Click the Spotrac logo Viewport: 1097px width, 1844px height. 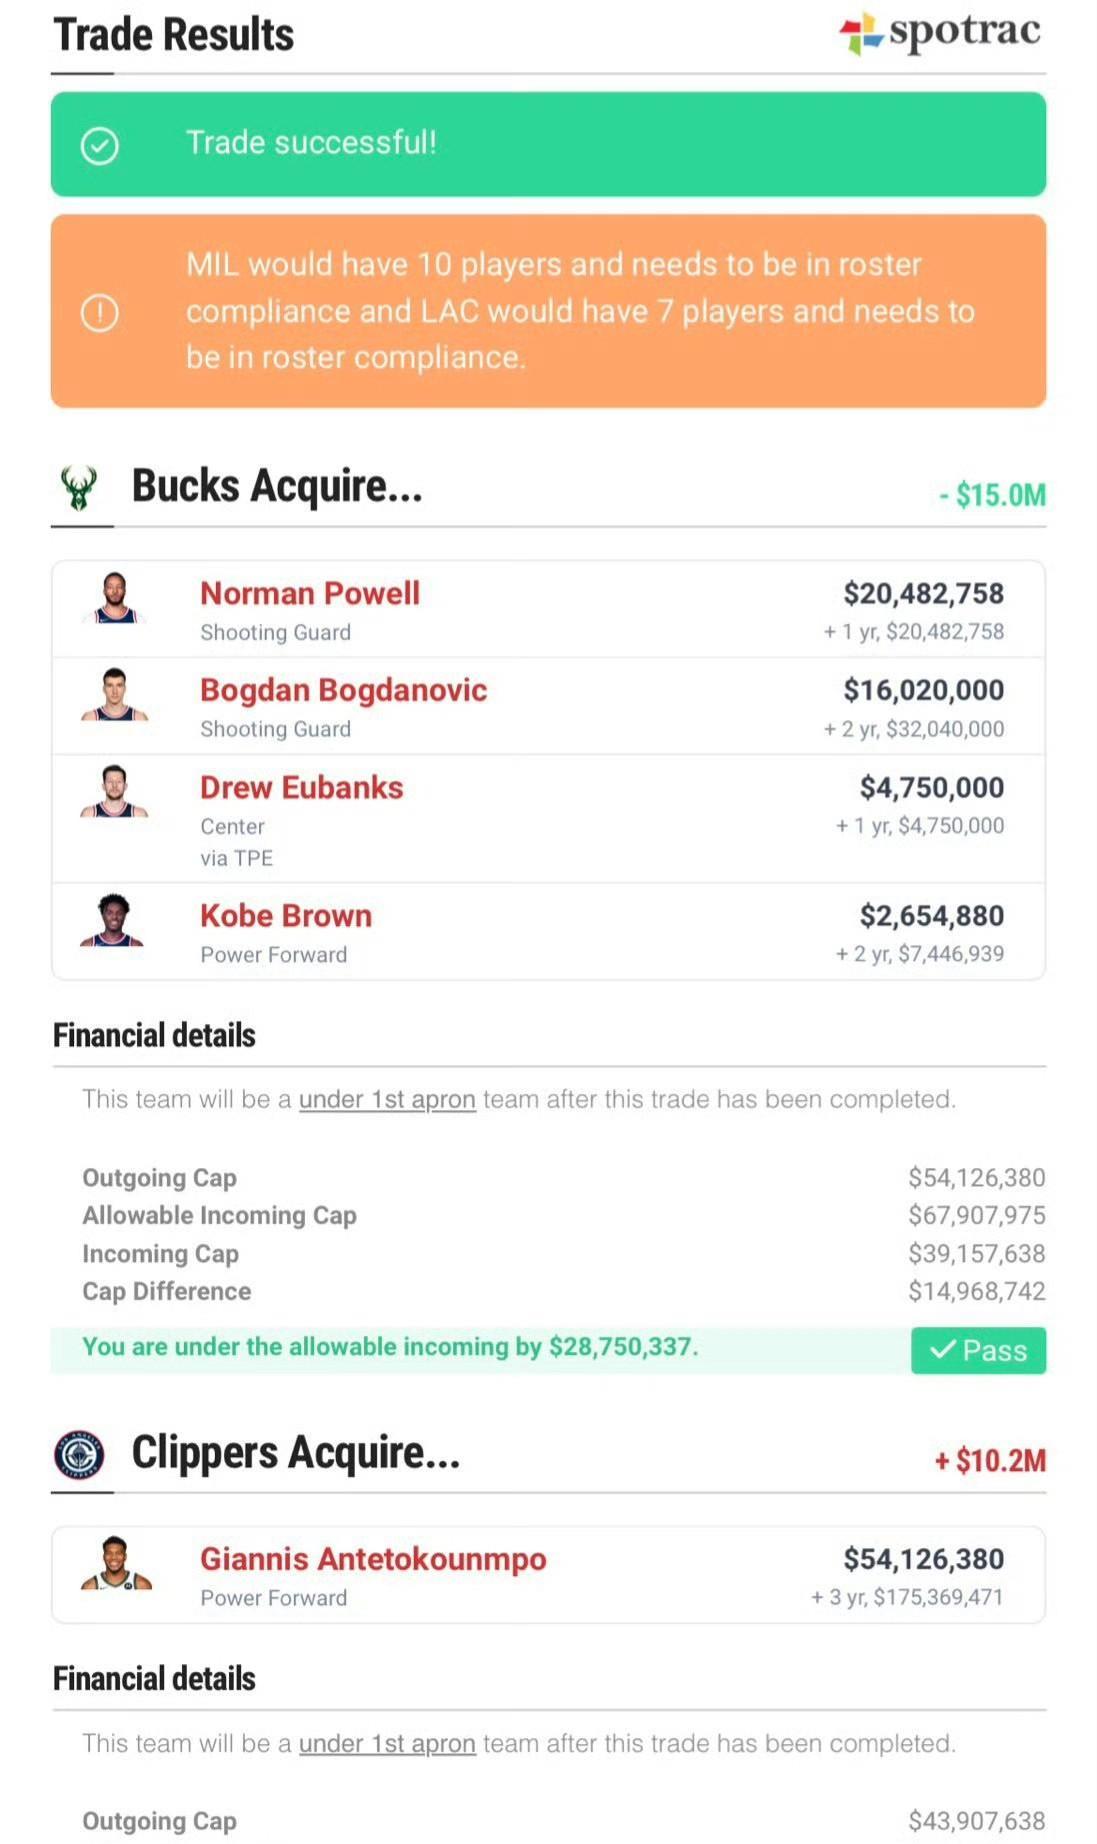pyautogui.click(x=940, y=32)
